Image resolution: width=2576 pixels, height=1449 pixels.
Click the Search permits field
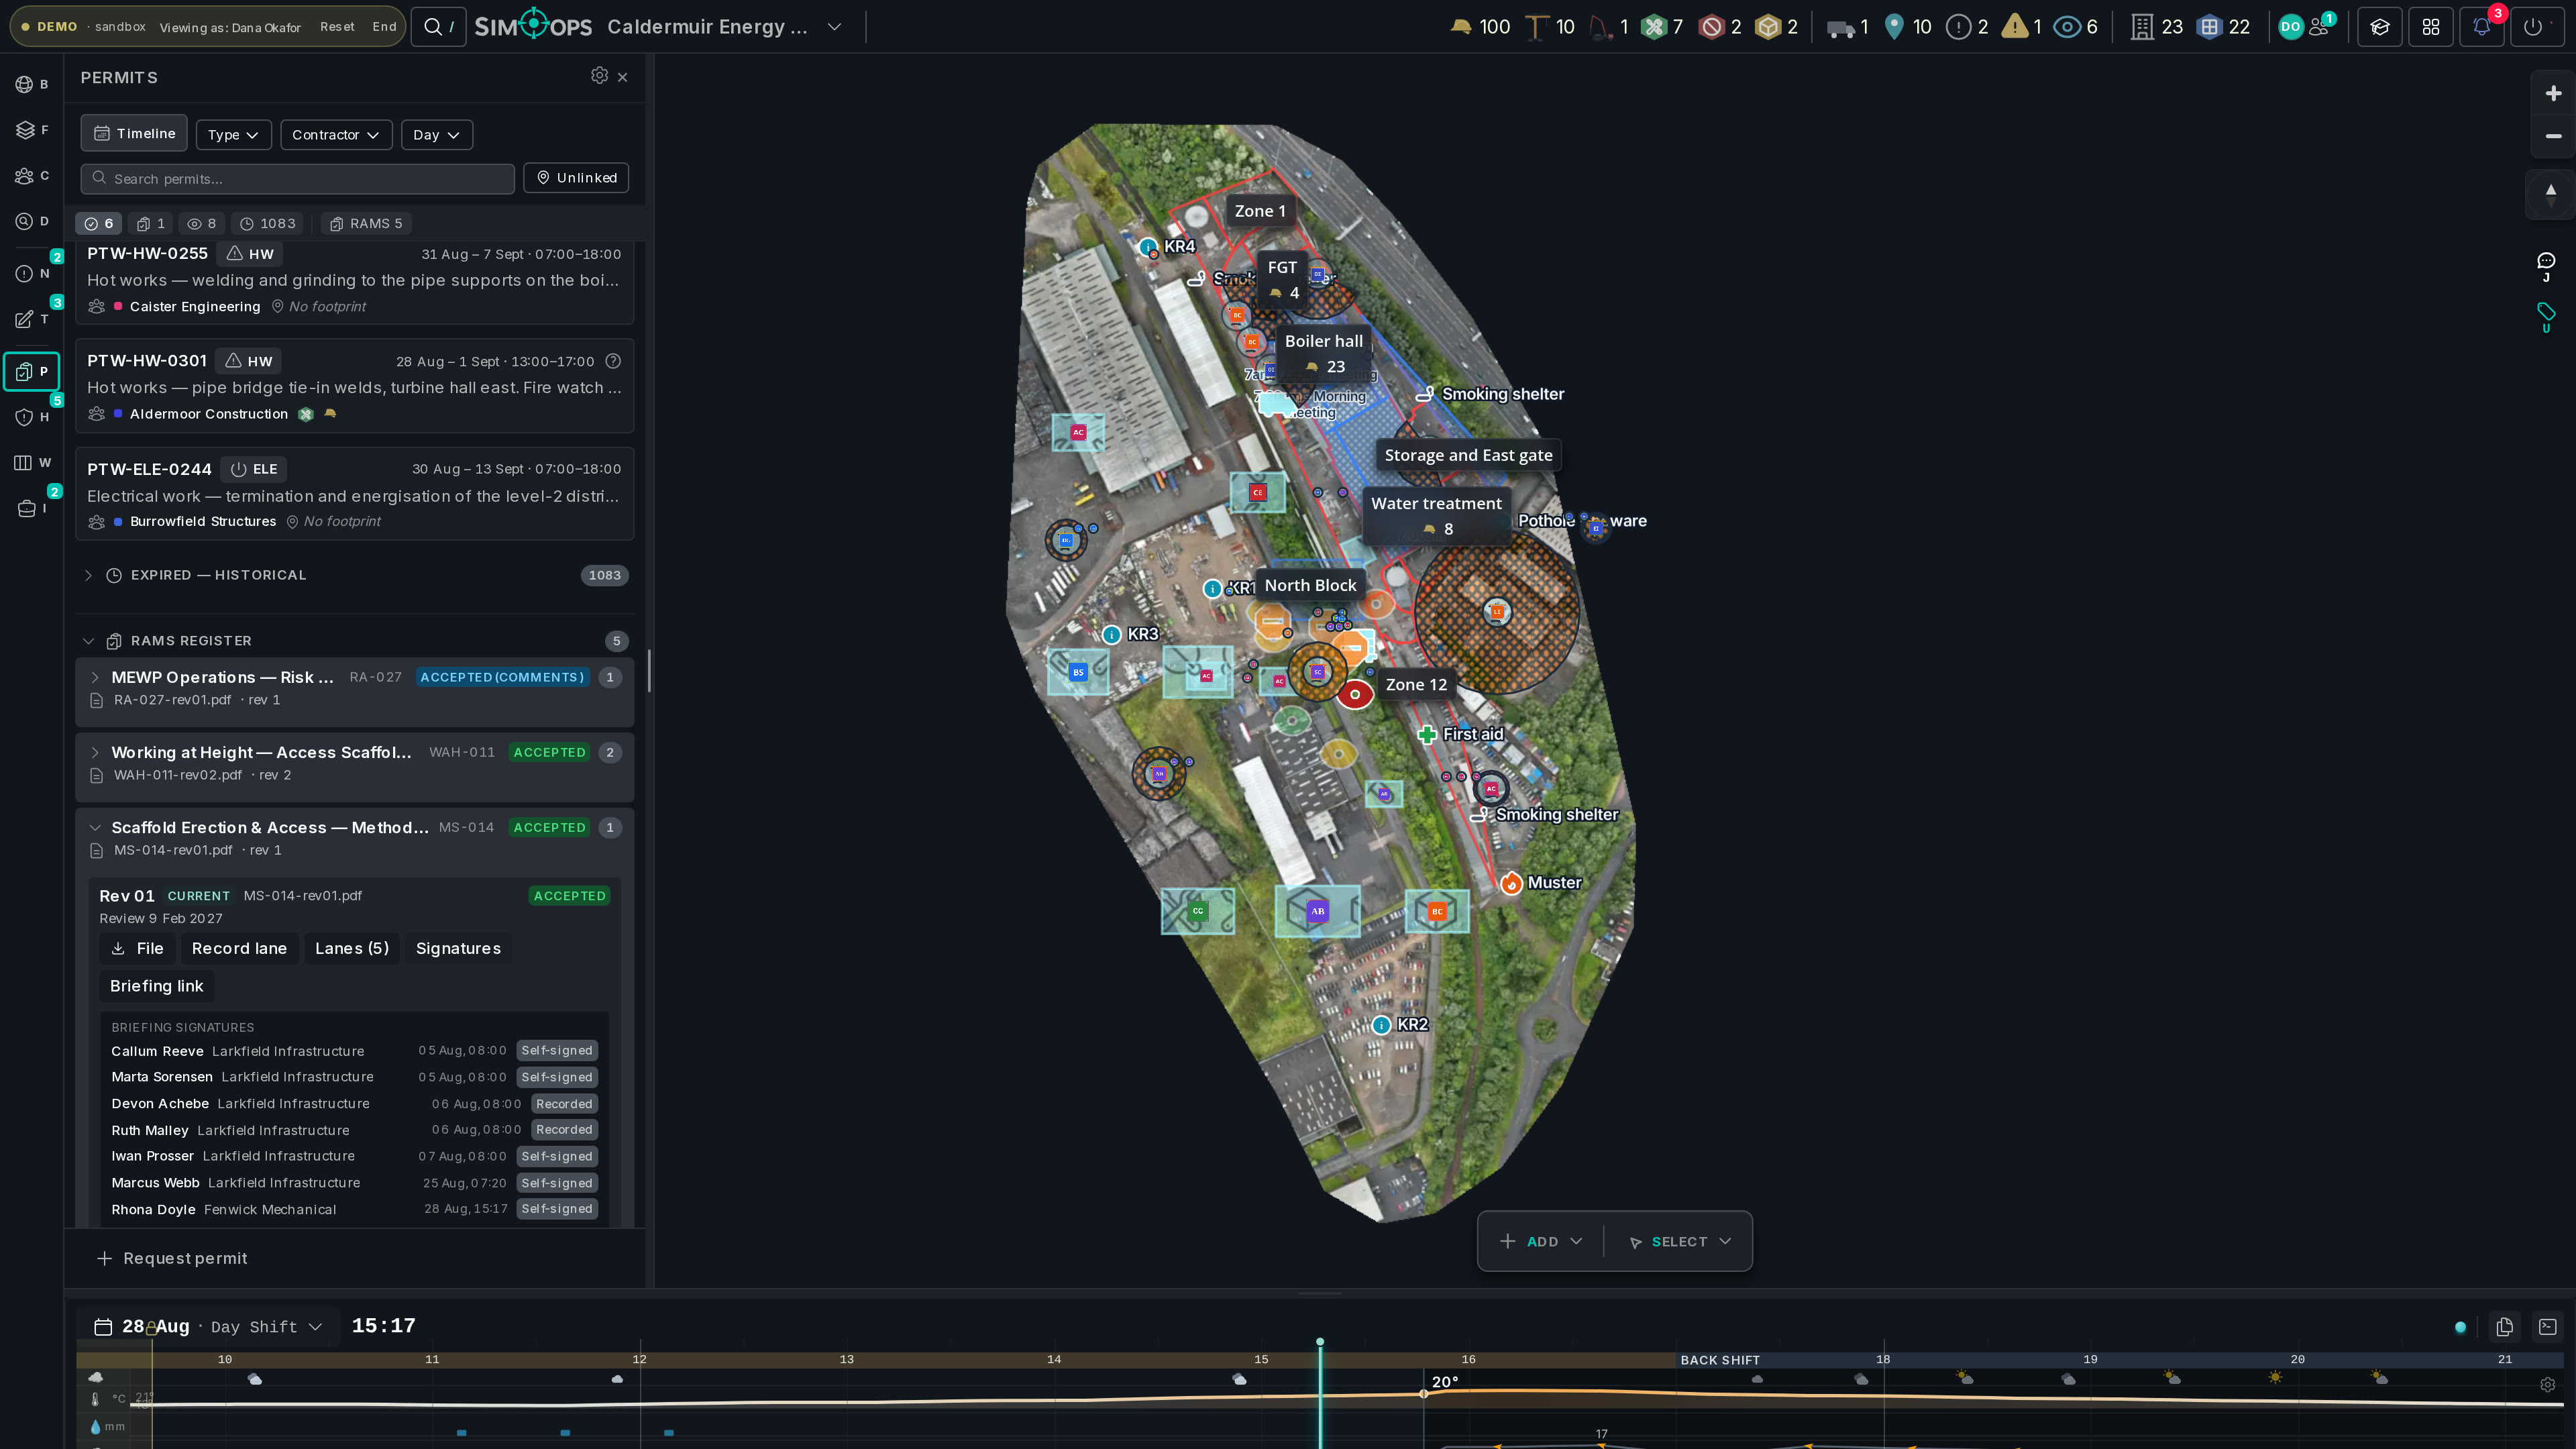coord(298,178)
